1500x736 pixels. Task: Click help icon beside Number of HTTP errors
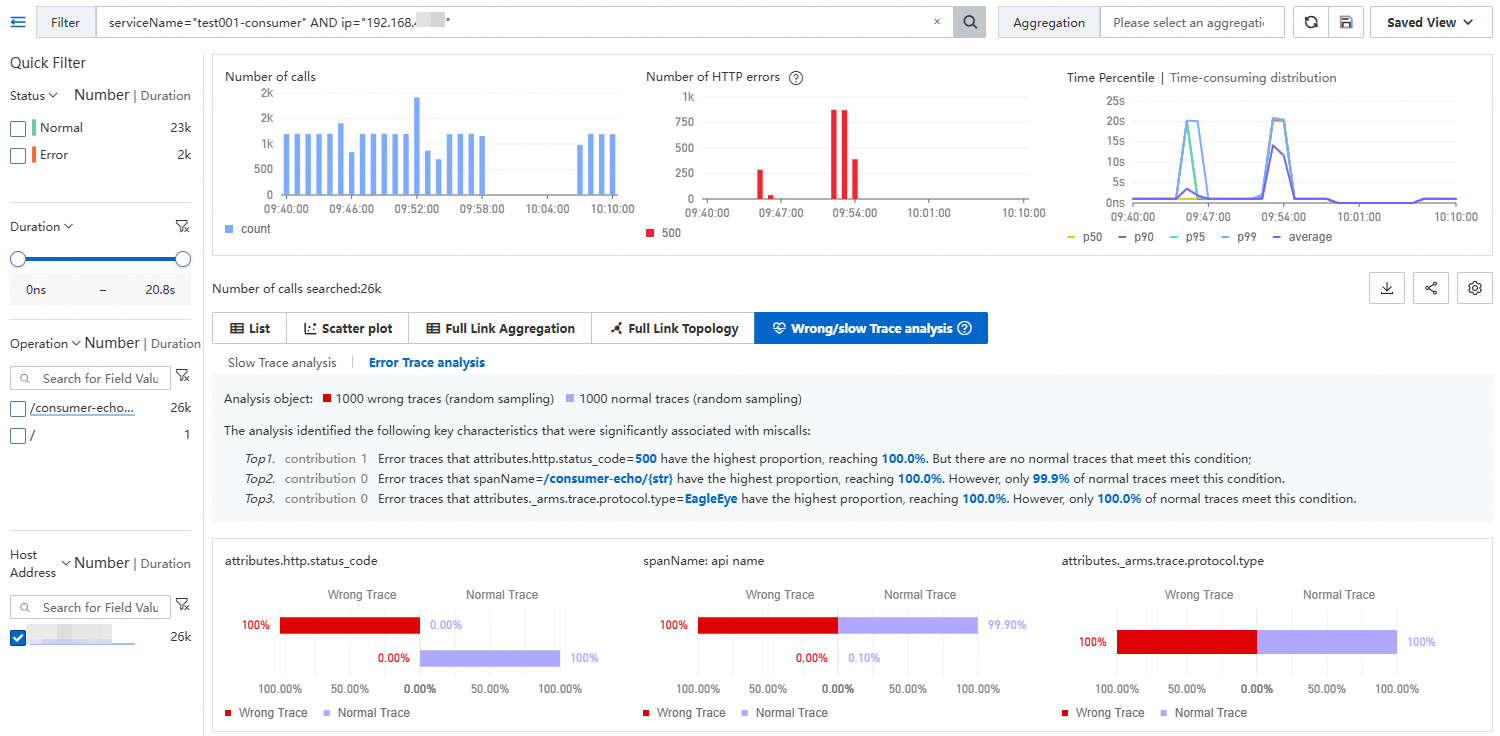(796, 78)
